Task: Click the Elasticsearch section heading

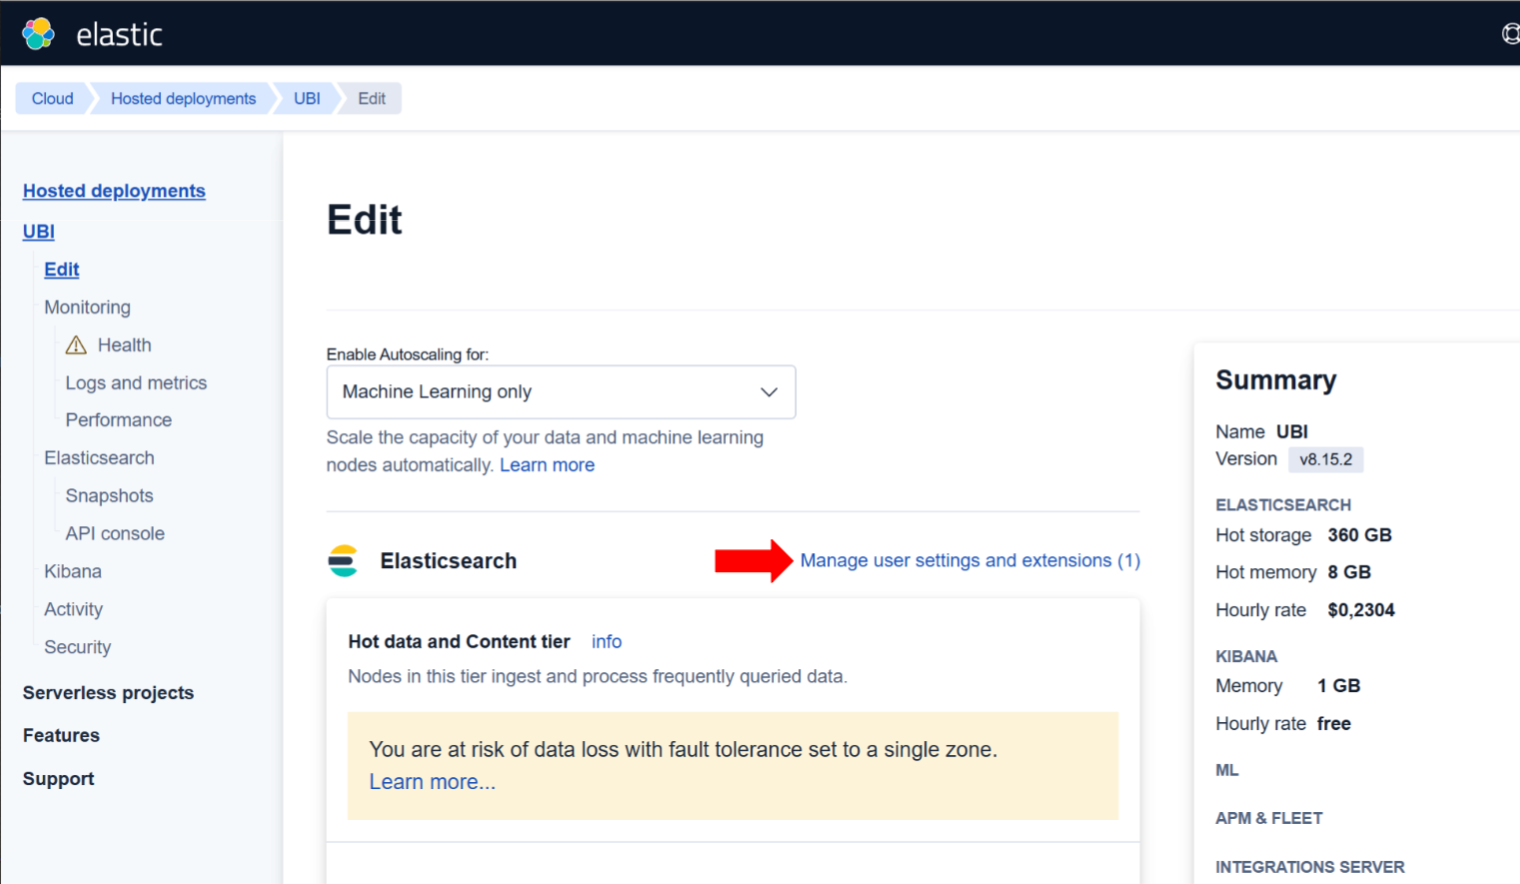Action: pos(448,561)
